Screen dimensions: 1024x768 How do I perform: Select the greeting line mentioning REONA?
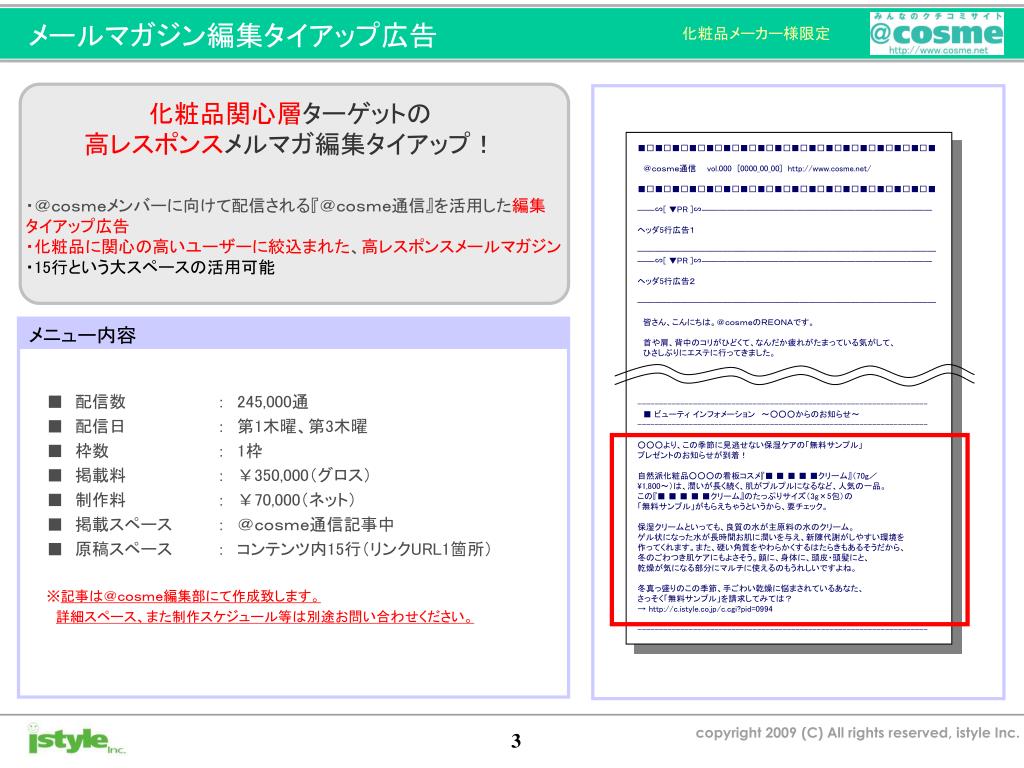(x=728, y=322)
